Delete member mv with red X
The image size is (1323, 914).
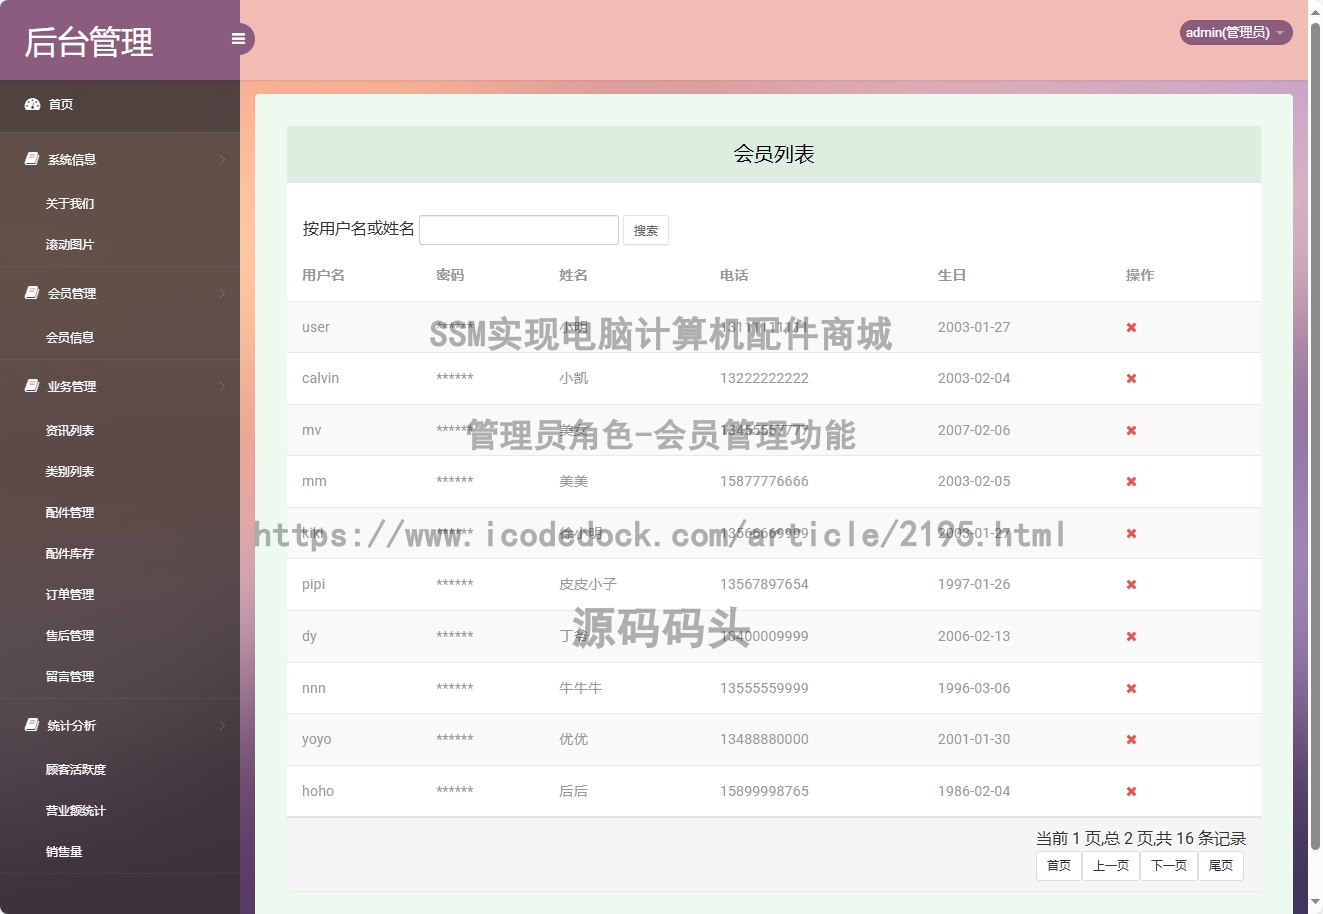[1131, 430]
